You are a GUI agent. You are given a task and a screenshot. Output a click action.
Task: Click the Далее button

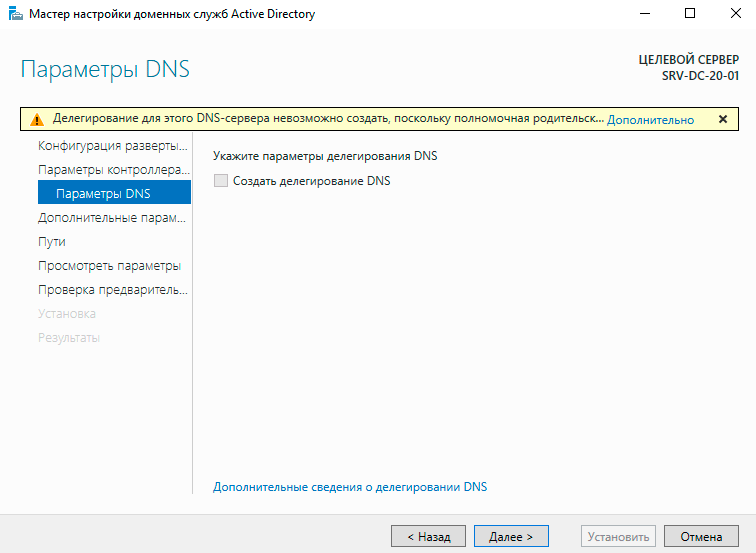click(x=511, y=536)
